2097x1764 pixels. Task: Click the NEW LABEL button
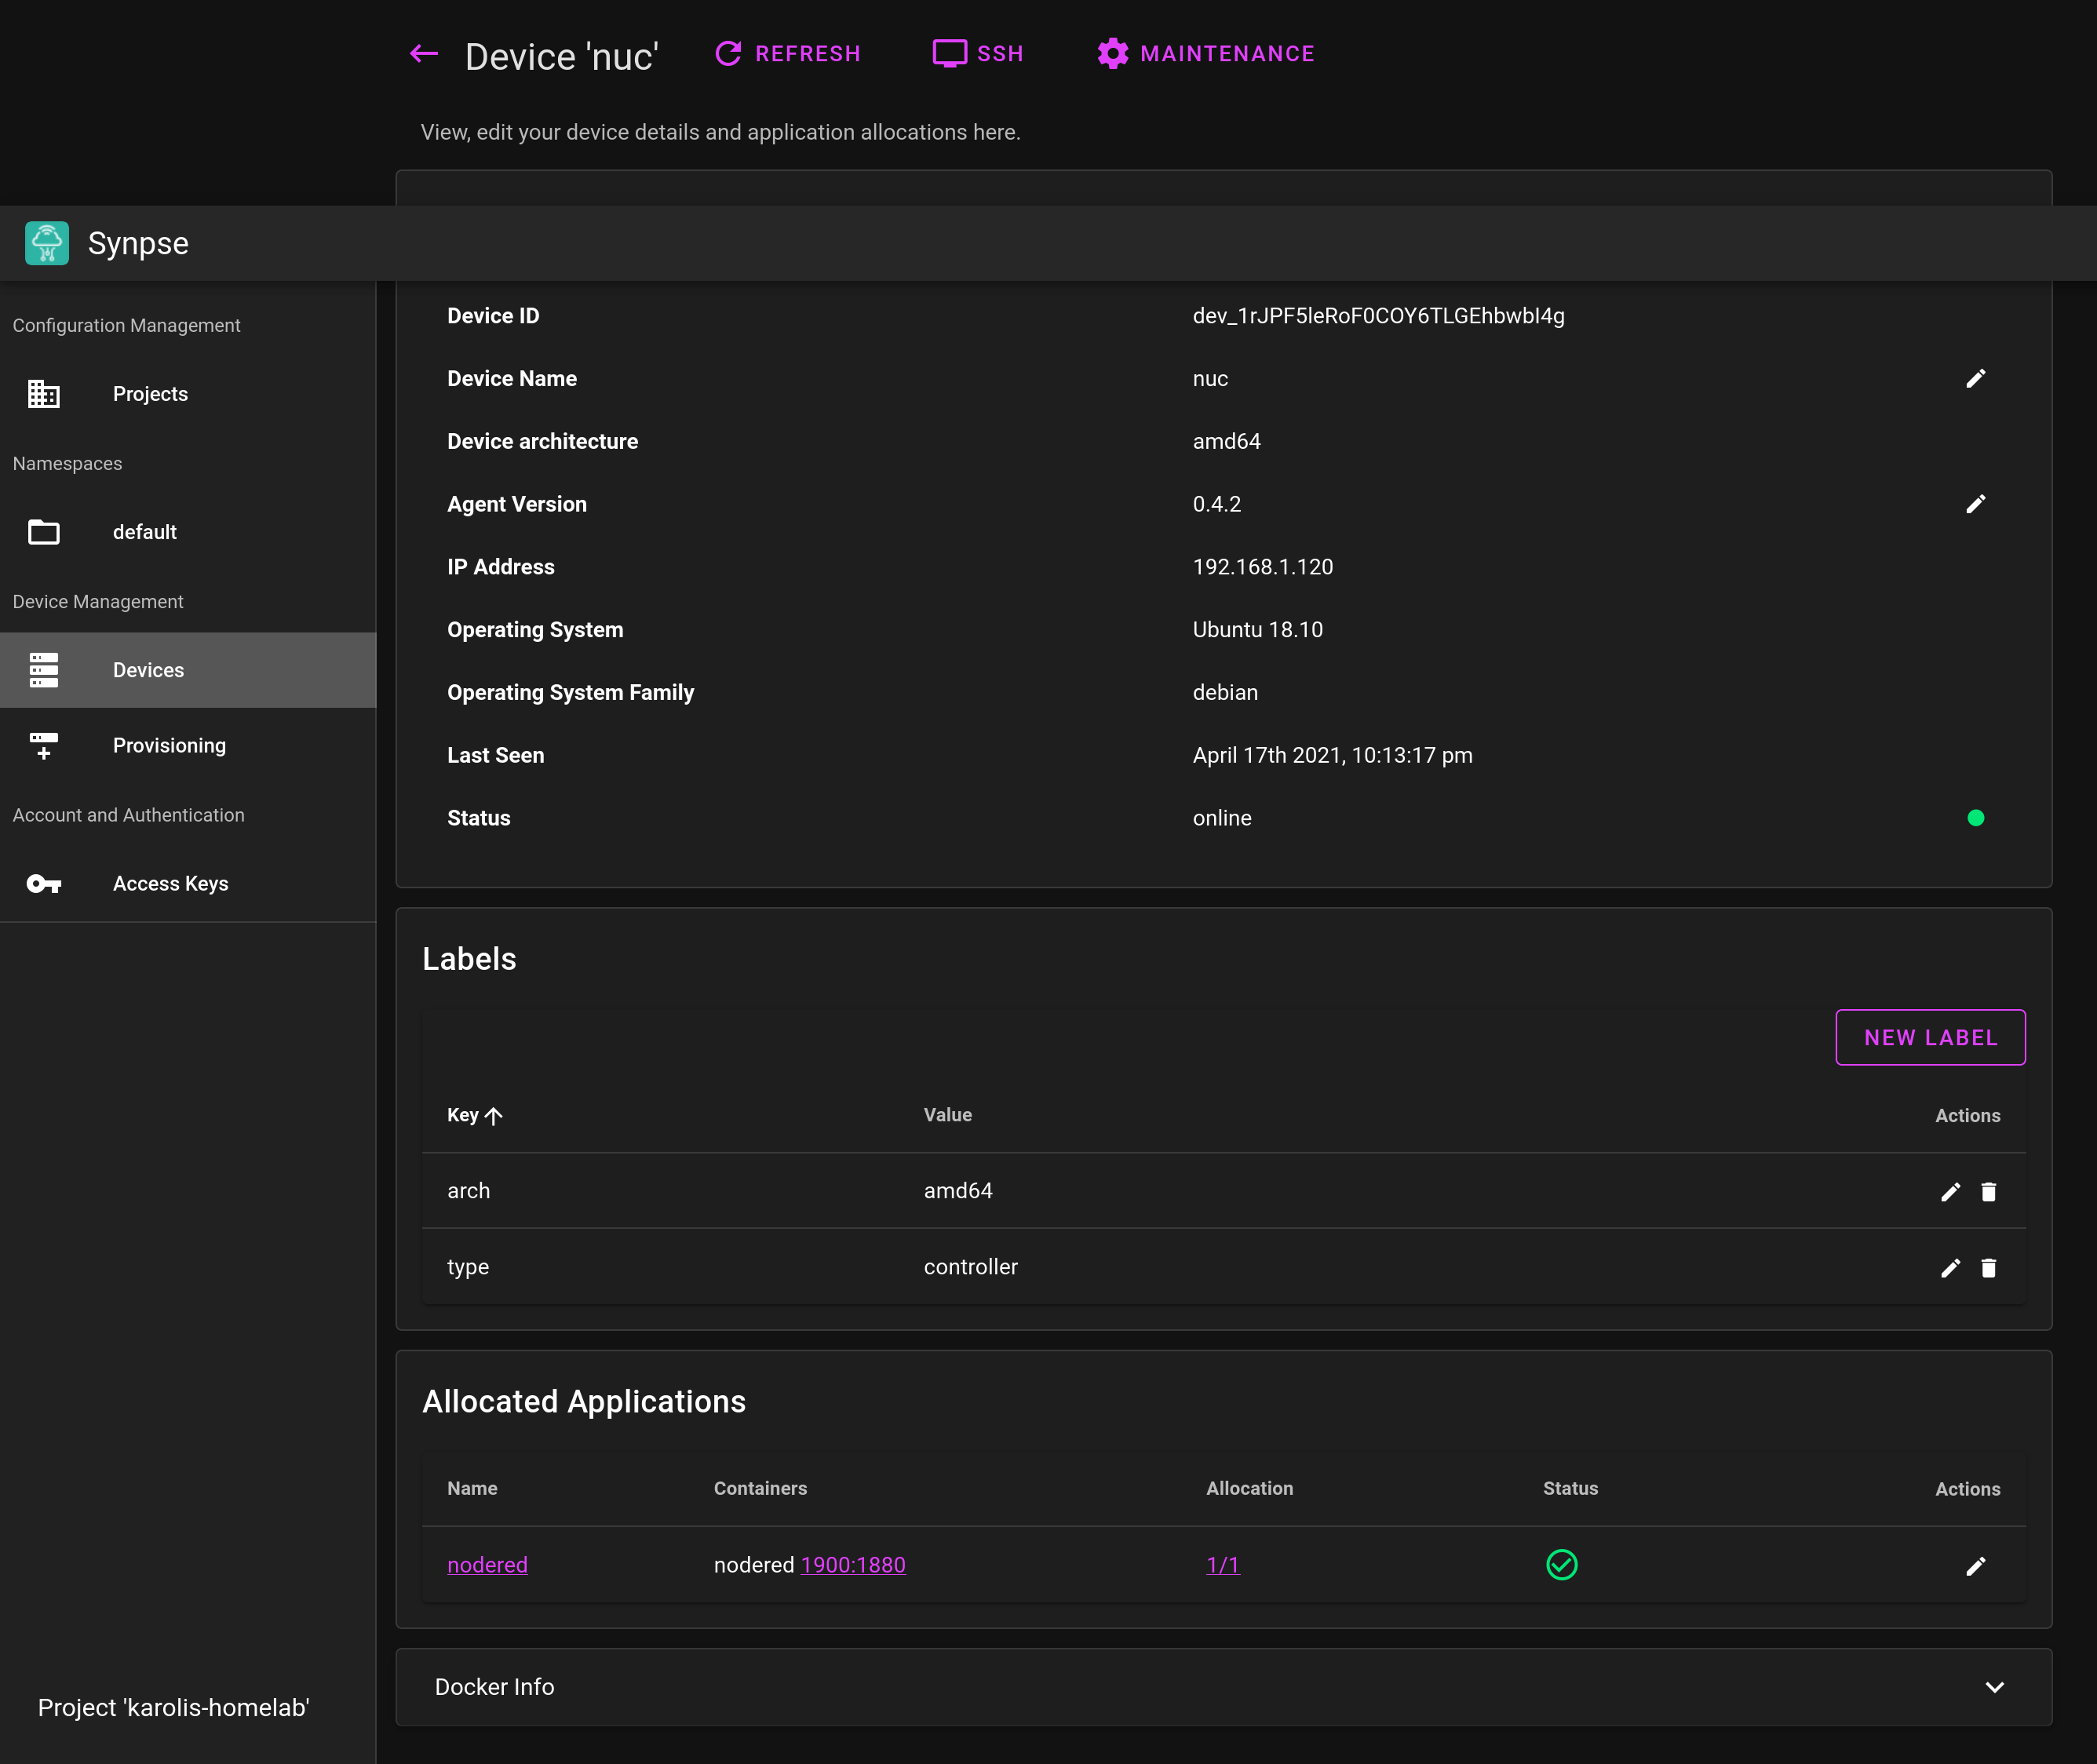(1929, 1038)
